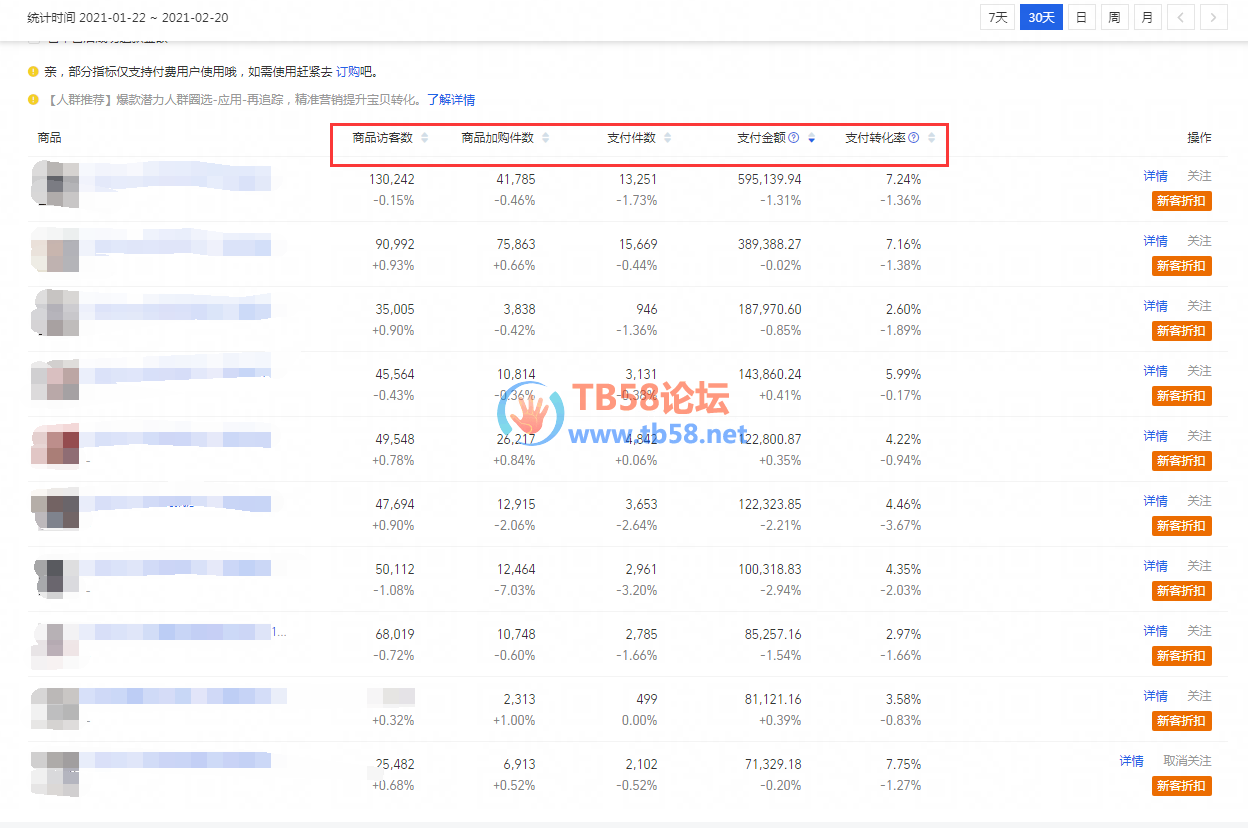Toggle 关注 for the 90,992 visitors product

tap(1199, 241)
